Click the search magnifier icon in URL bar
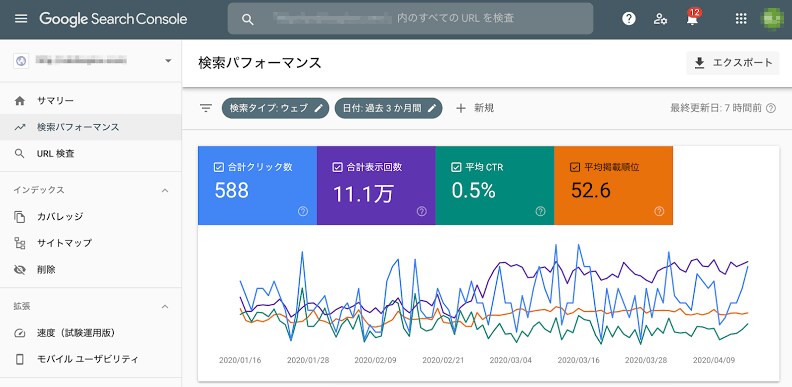 [x=247, y=19]
